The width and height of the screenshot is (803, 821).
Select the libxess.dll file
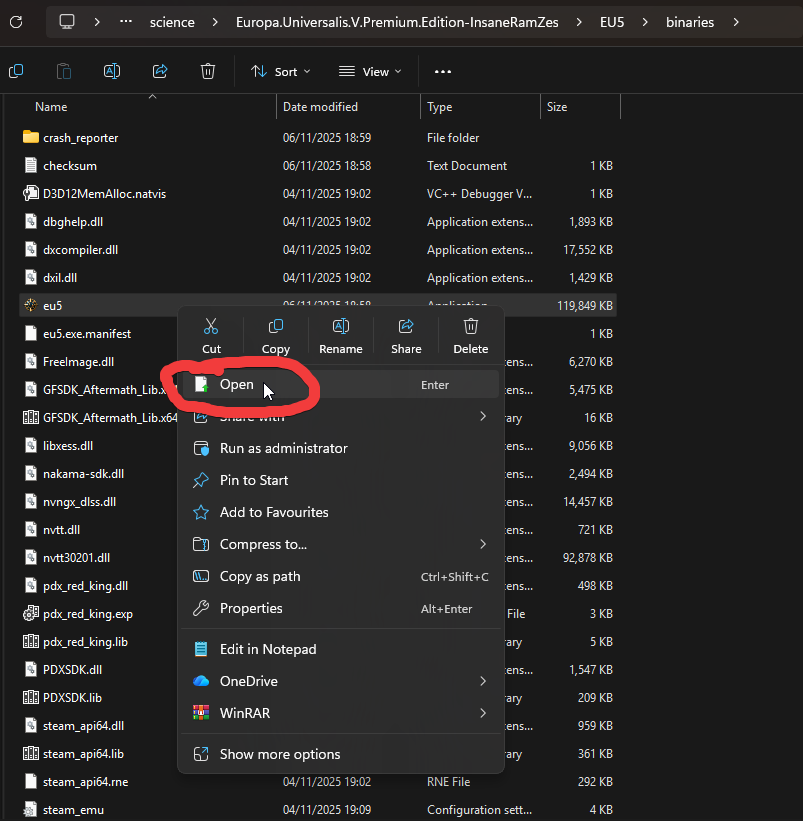pyautogui.click(x=68, y=446)
